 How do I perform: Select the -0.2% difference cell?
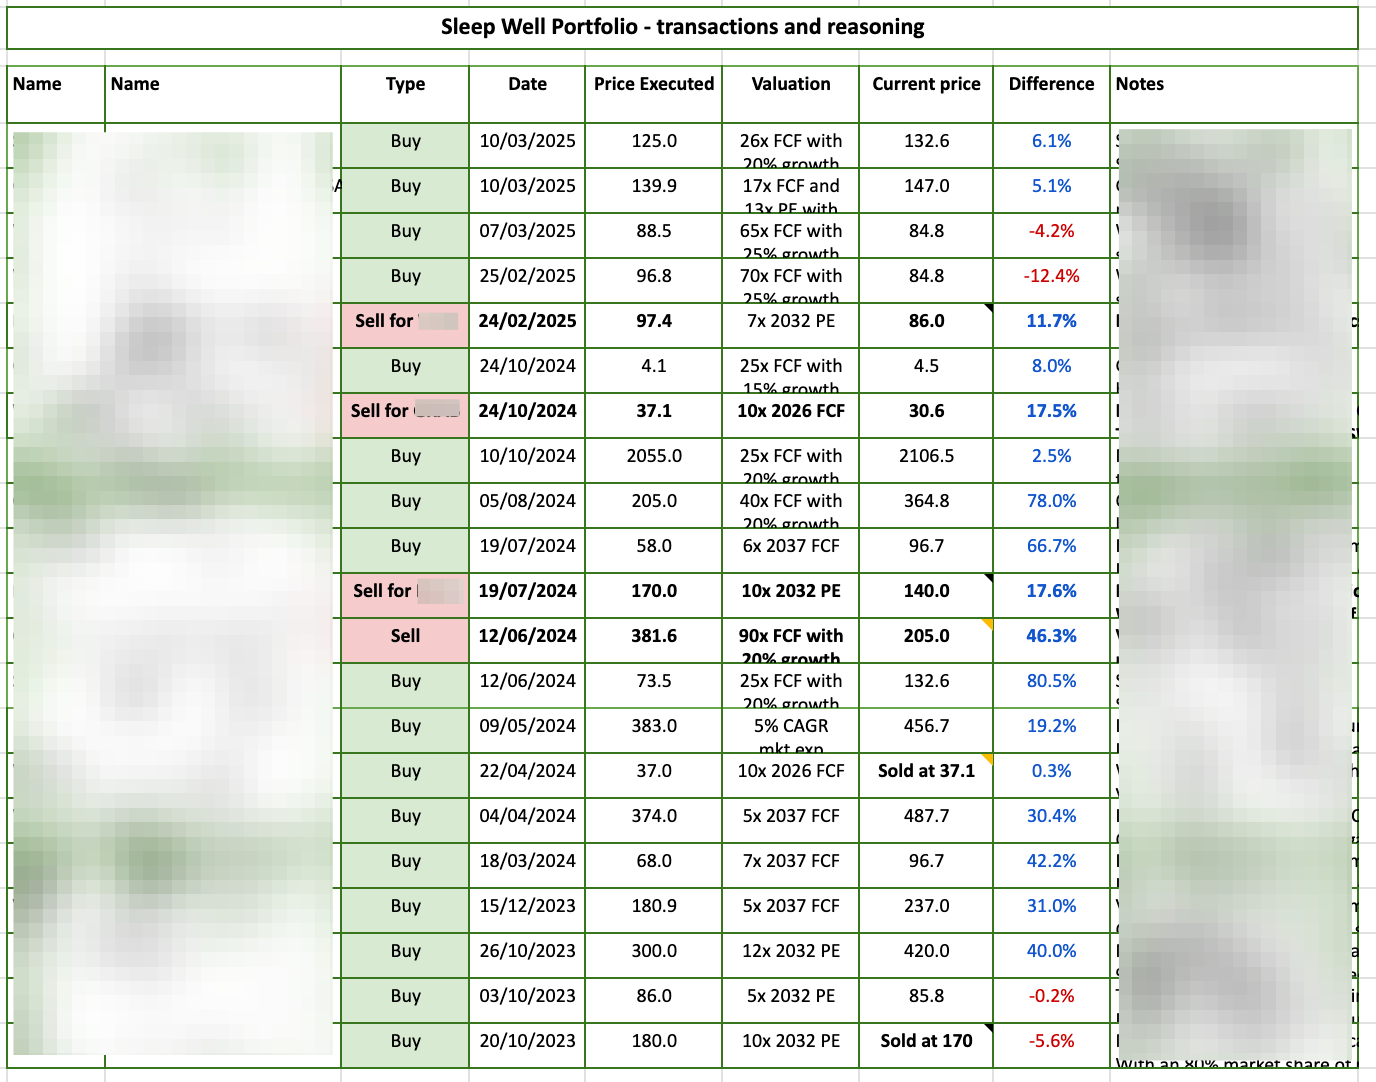coord(1051,1001)
